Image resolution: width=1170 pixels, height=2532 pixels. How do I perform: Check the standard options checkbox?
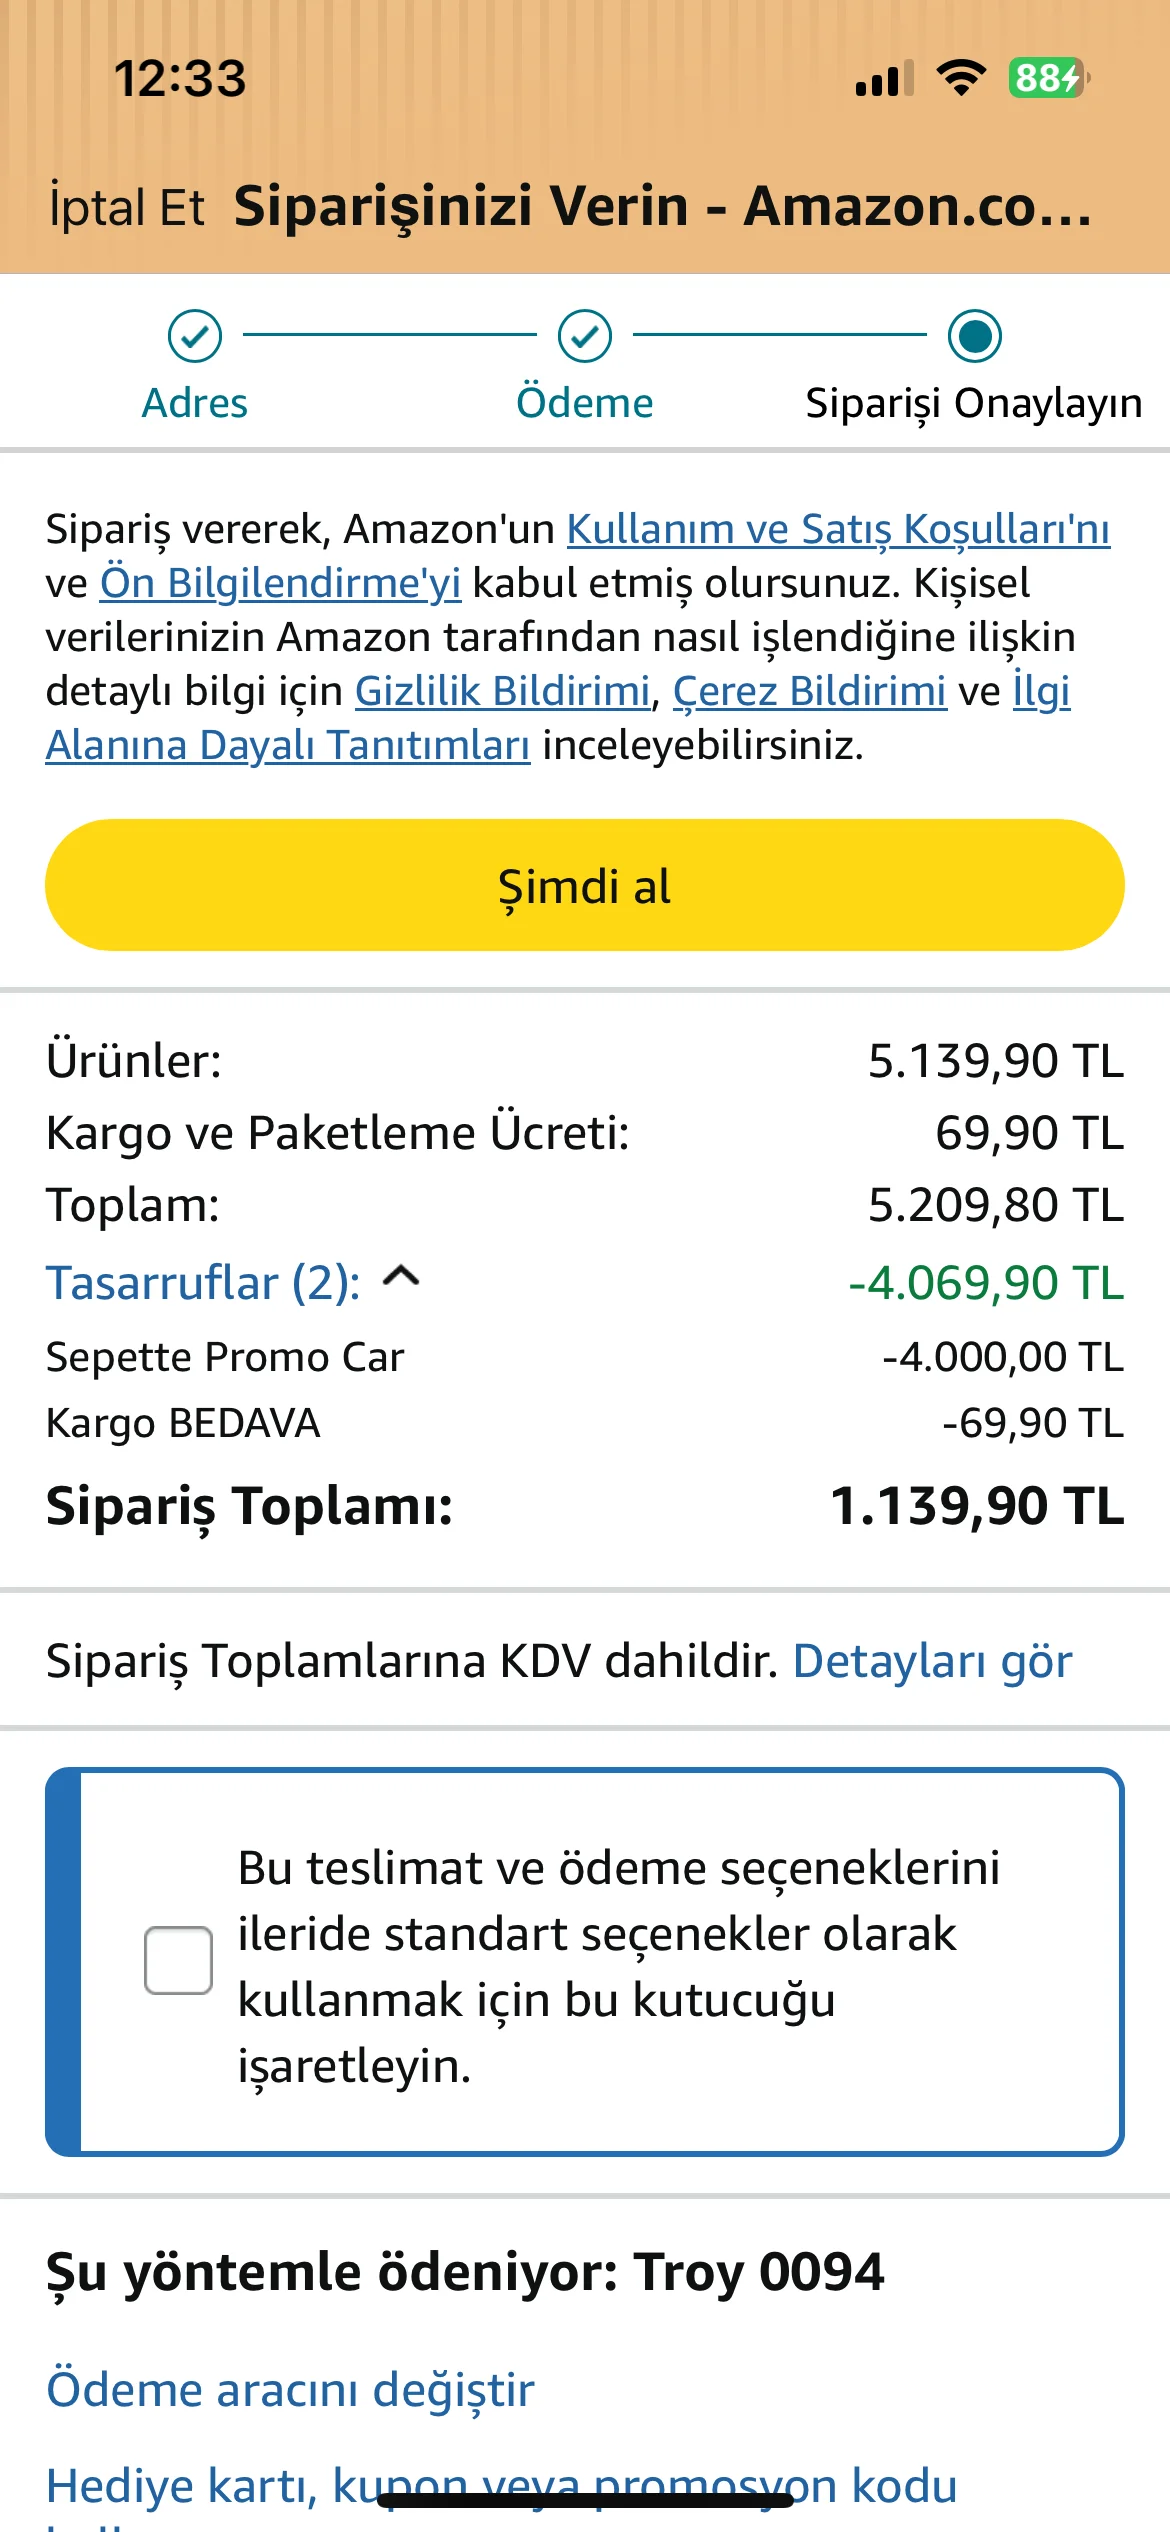click(x=178, y=1960)
